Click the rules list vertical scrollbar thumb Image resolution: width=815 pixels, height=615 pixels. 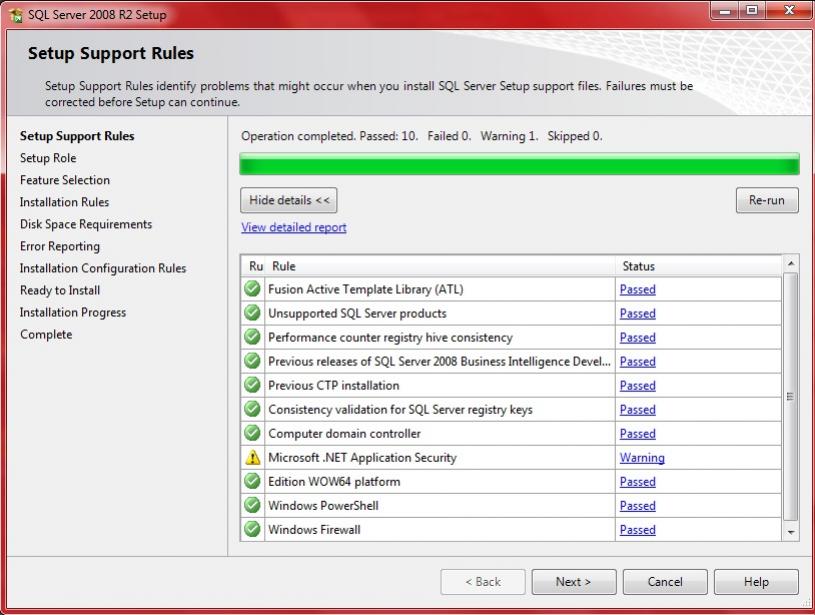[x=791, y=396]
